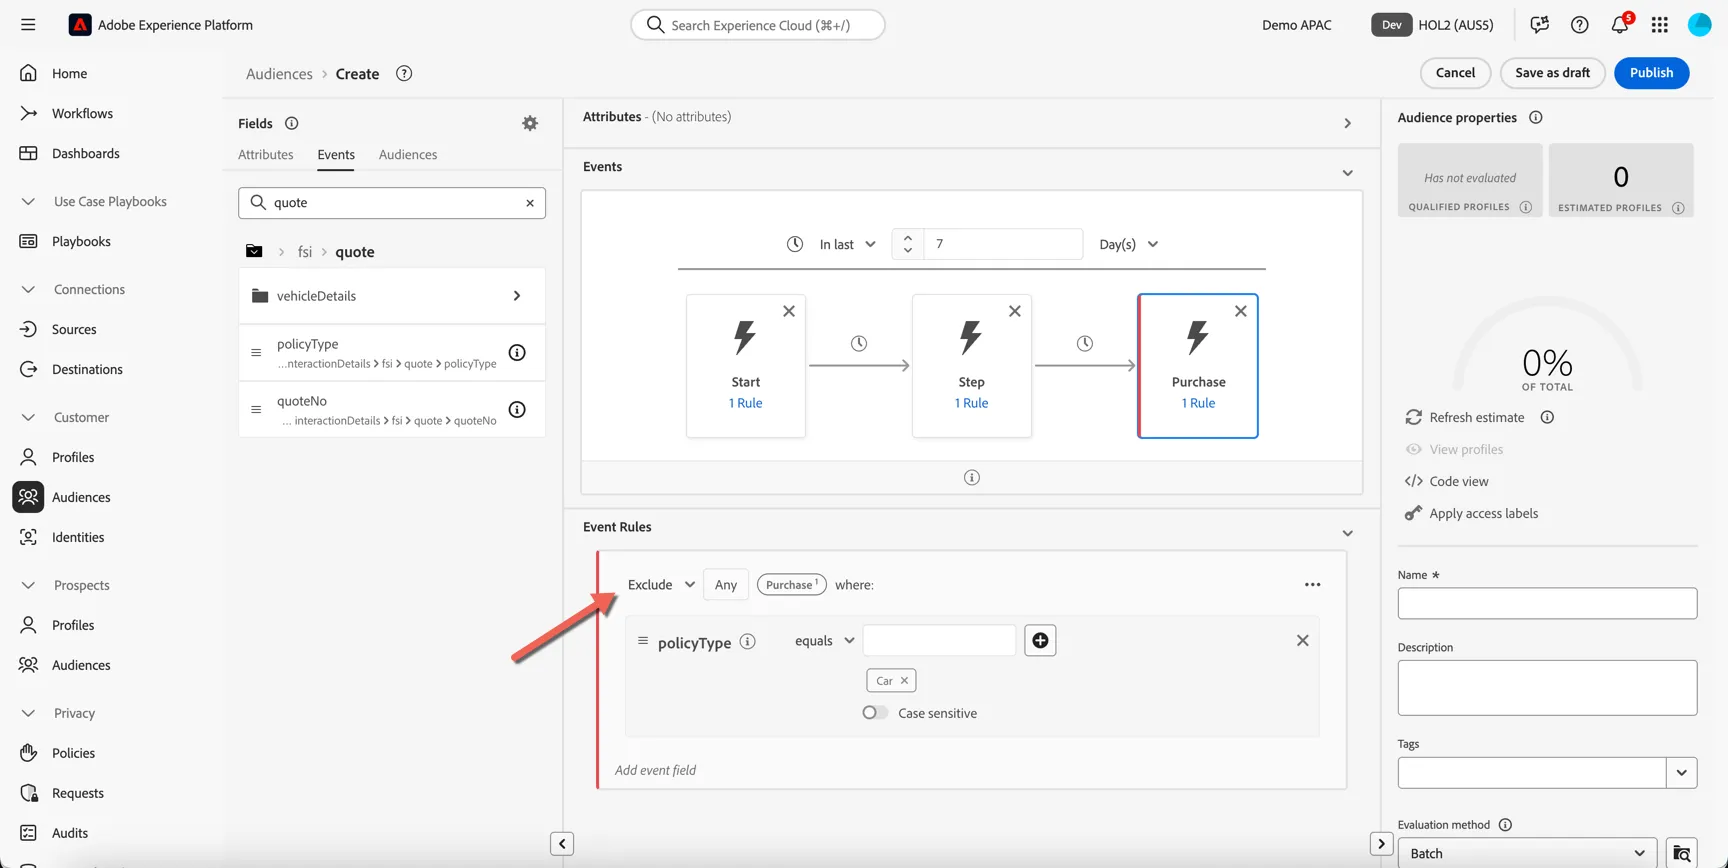The height and width of the screenshot is (868, 1728).
Task: Open the hamburger navigation menu
Action: pyautogui.click(x=28, y=25)
